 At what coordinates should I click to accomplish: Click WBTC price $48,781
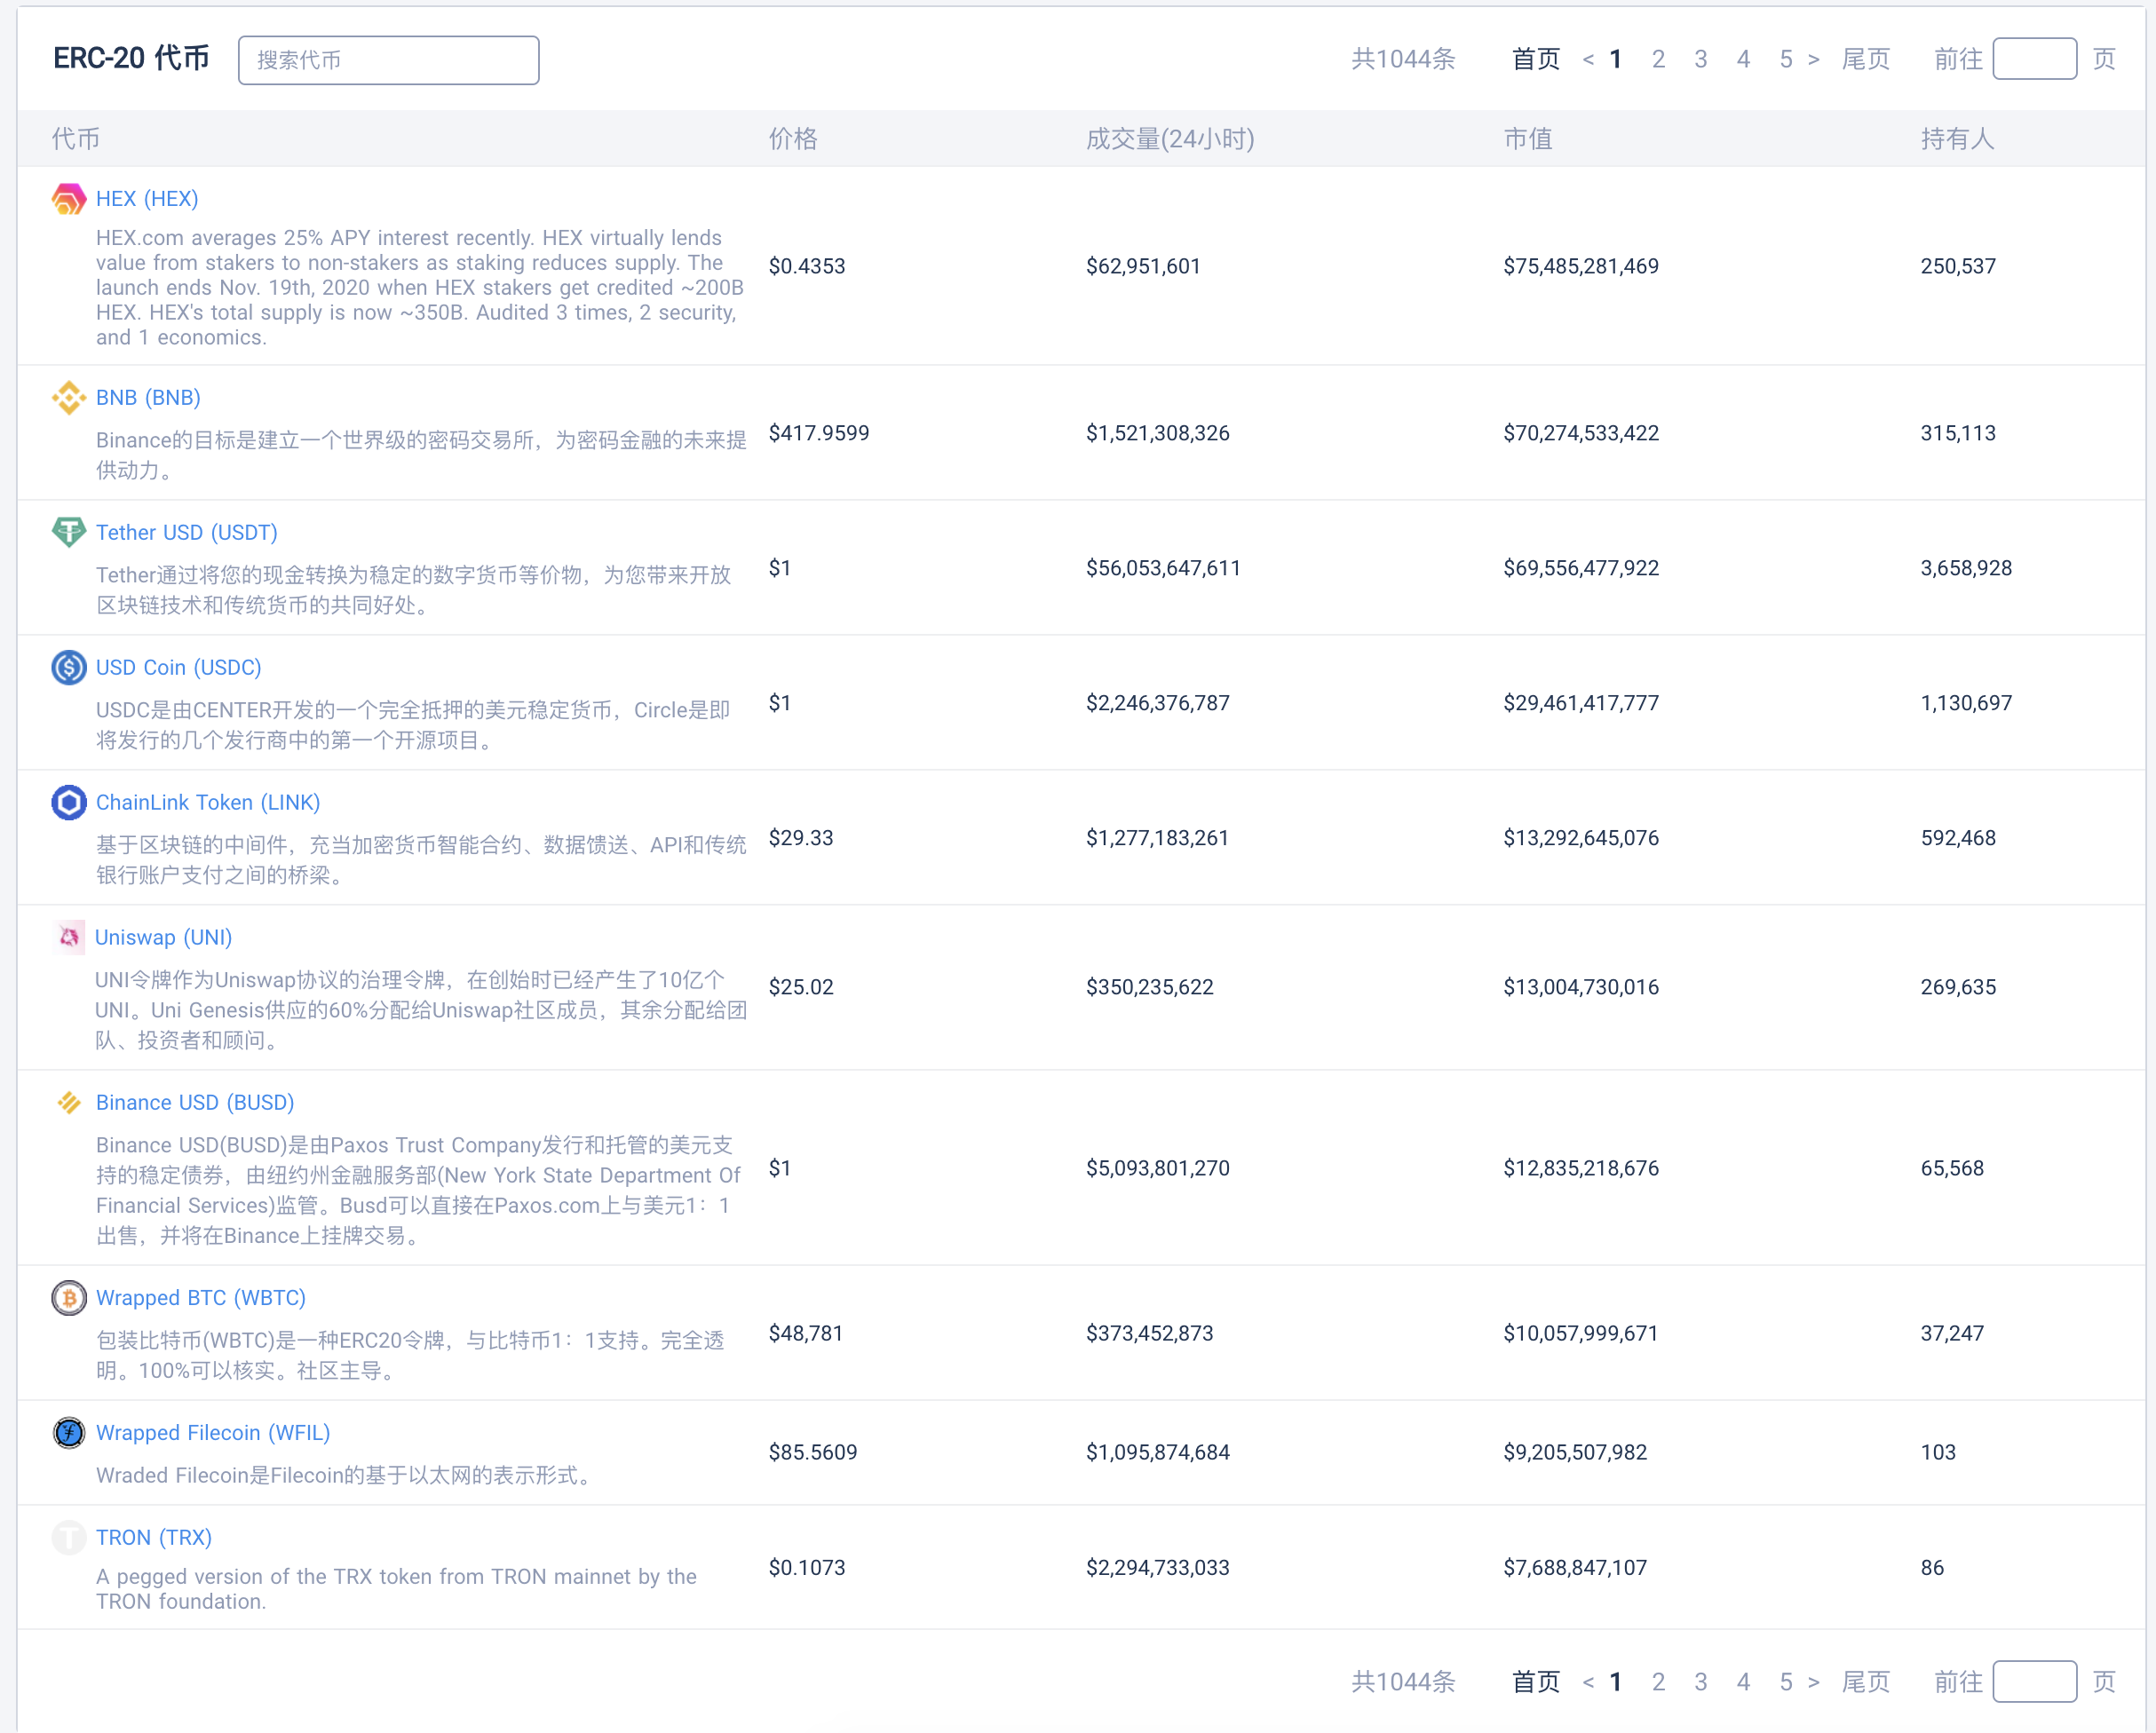[806, 1333]
